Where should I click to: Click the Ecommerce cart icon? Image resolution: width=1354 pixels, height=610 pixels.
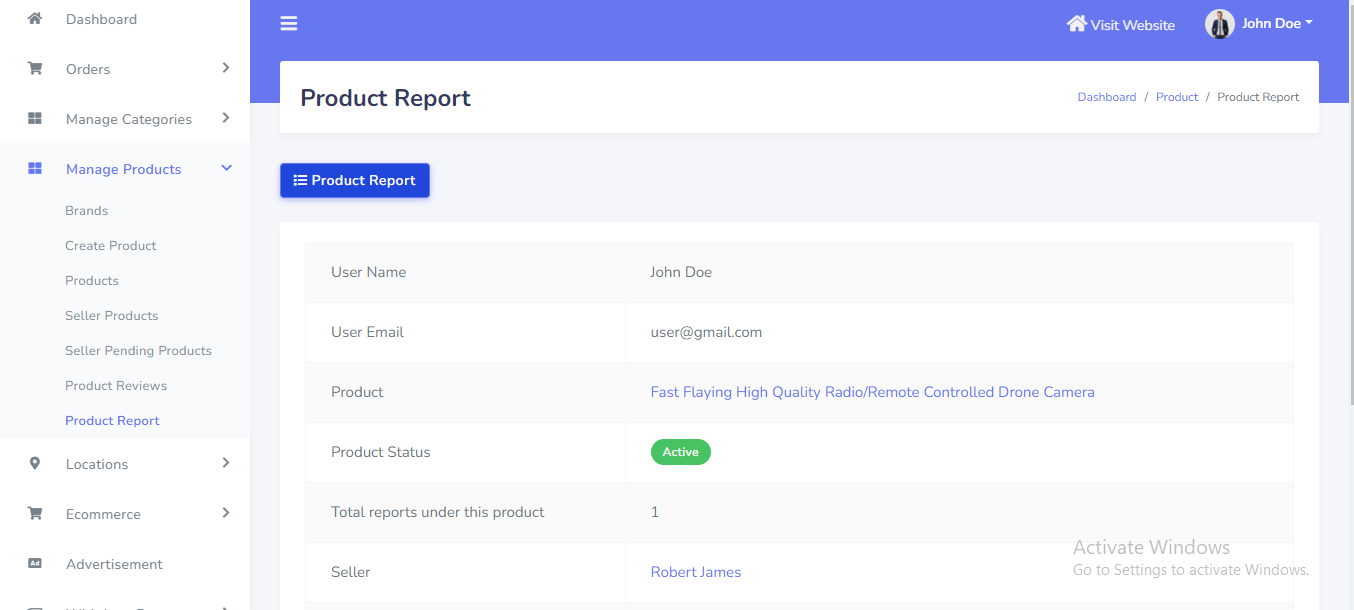click(35, 514)
